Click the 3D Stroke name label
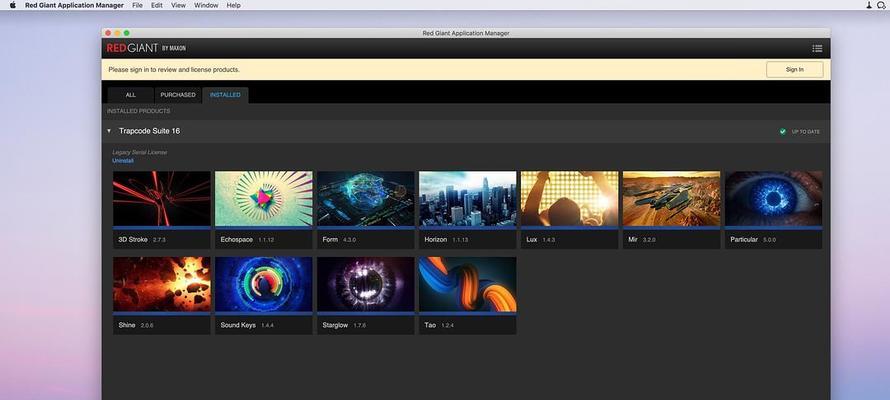This screenshot has width=890, height=400. pyautogui.click(x=133, y=239)
